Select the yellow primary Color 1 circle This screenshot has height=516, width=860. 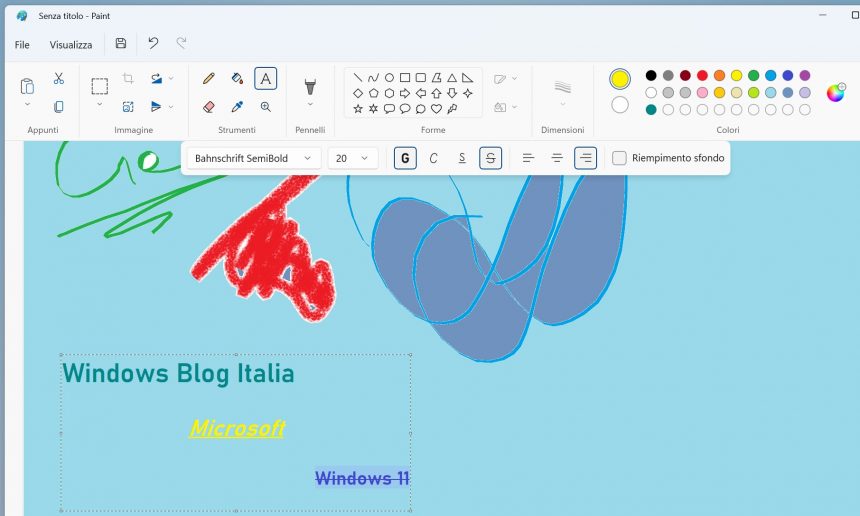coord(620,79)
